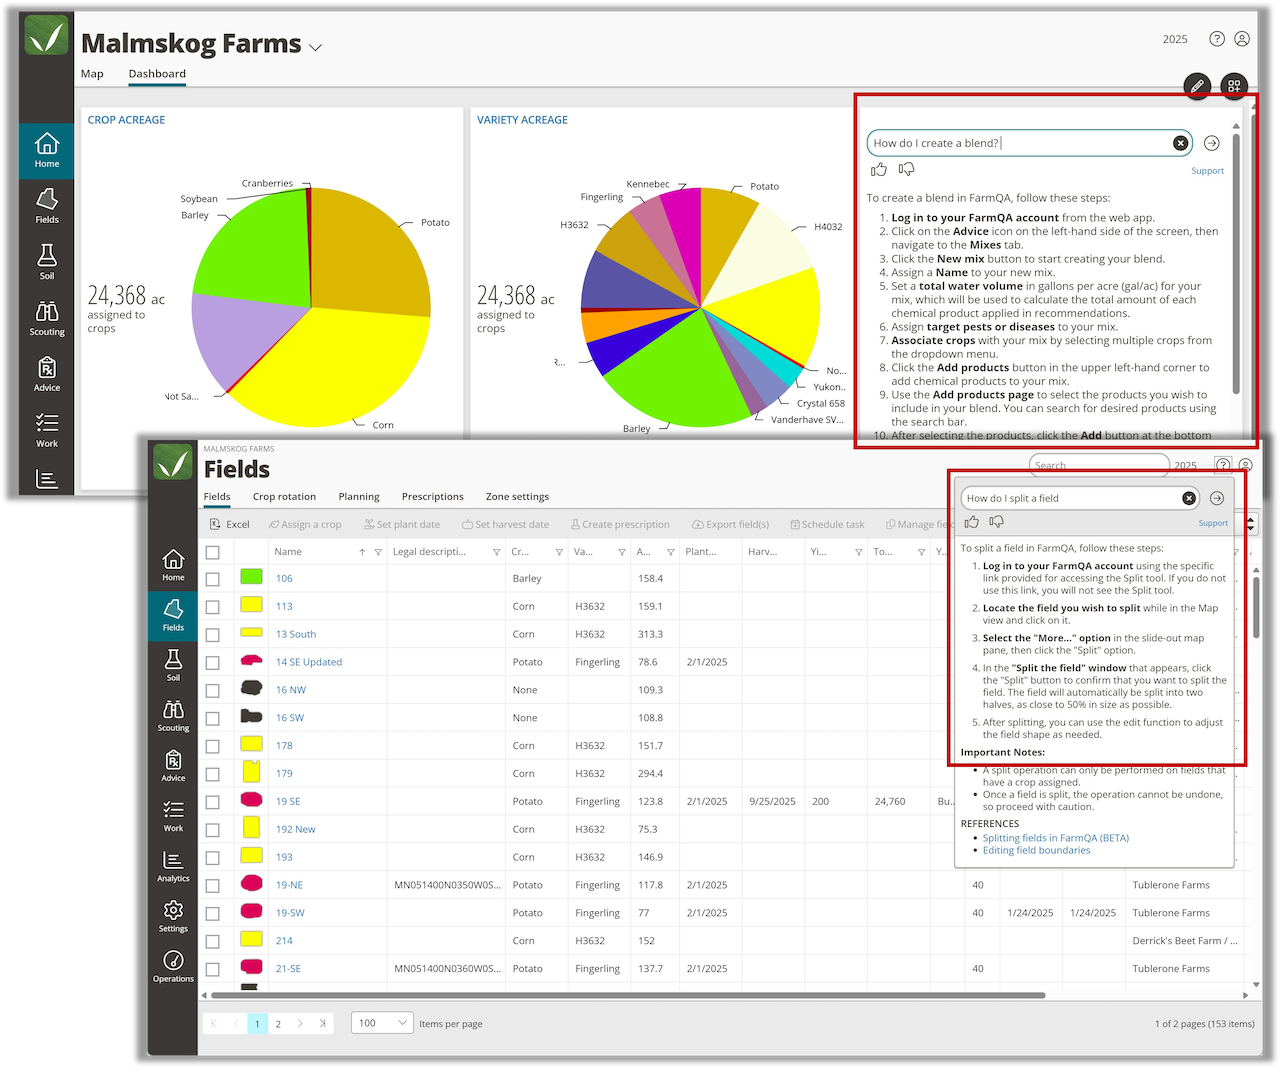Tick the checkbox for field 13 South
Screen dimensions: 1280x1068
coord(212,635)
